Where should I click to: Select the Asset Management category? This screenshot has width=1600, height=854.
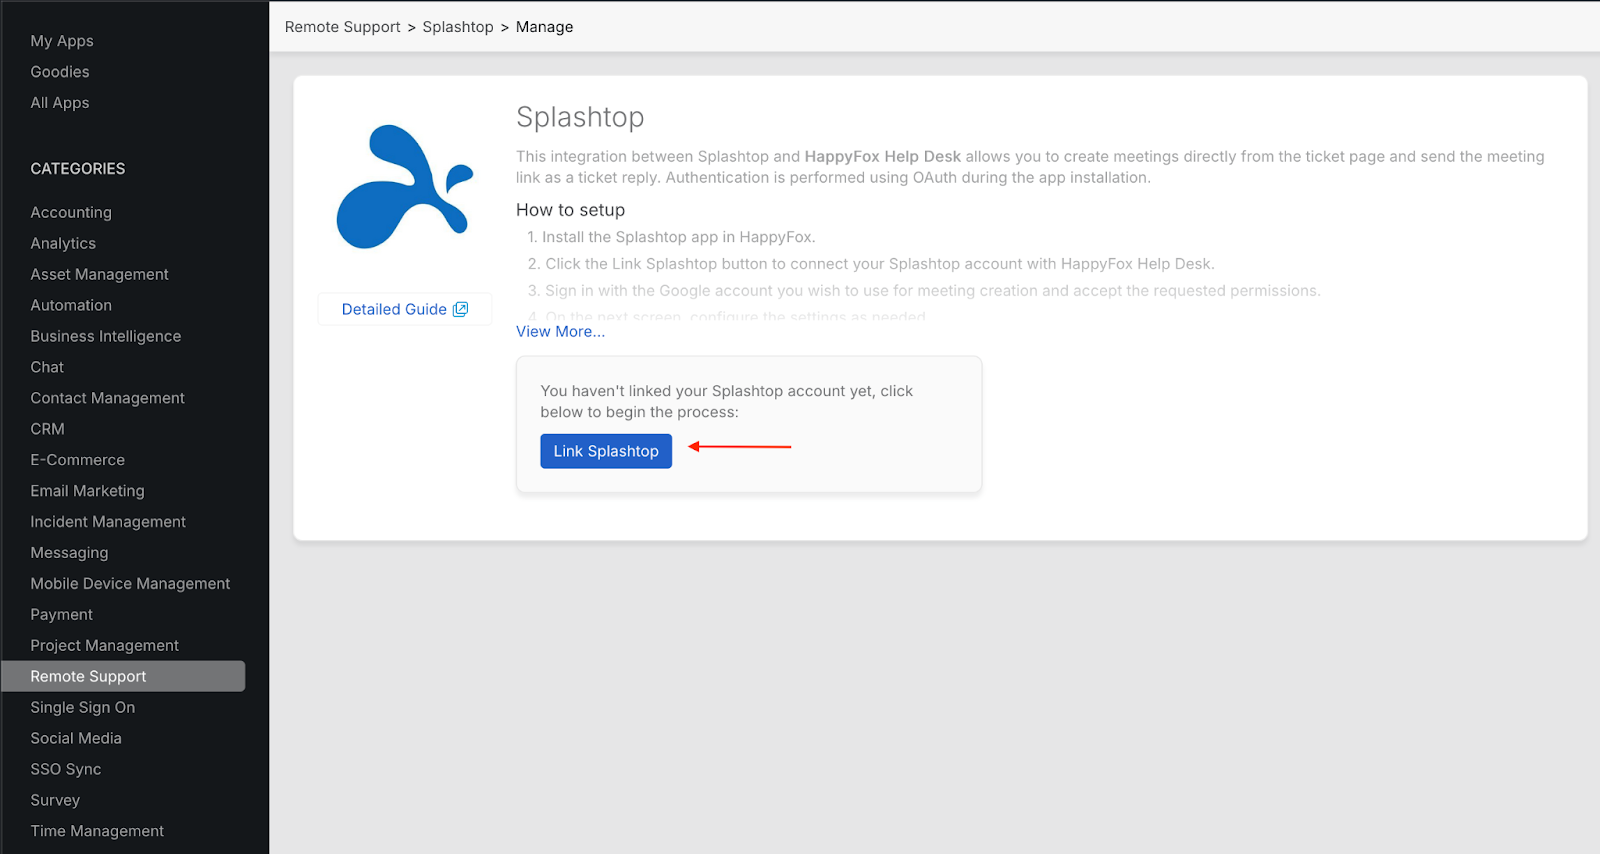coord(99,274)
